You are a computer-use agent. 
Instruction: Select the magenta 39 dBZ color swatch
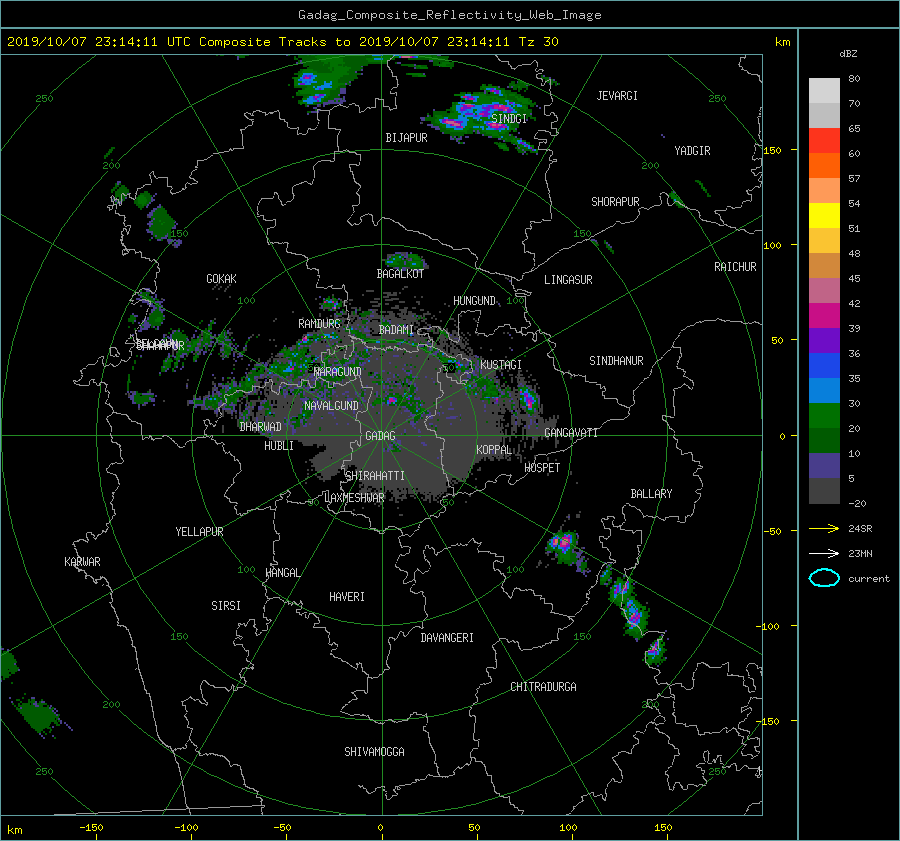tap(824, 315)
